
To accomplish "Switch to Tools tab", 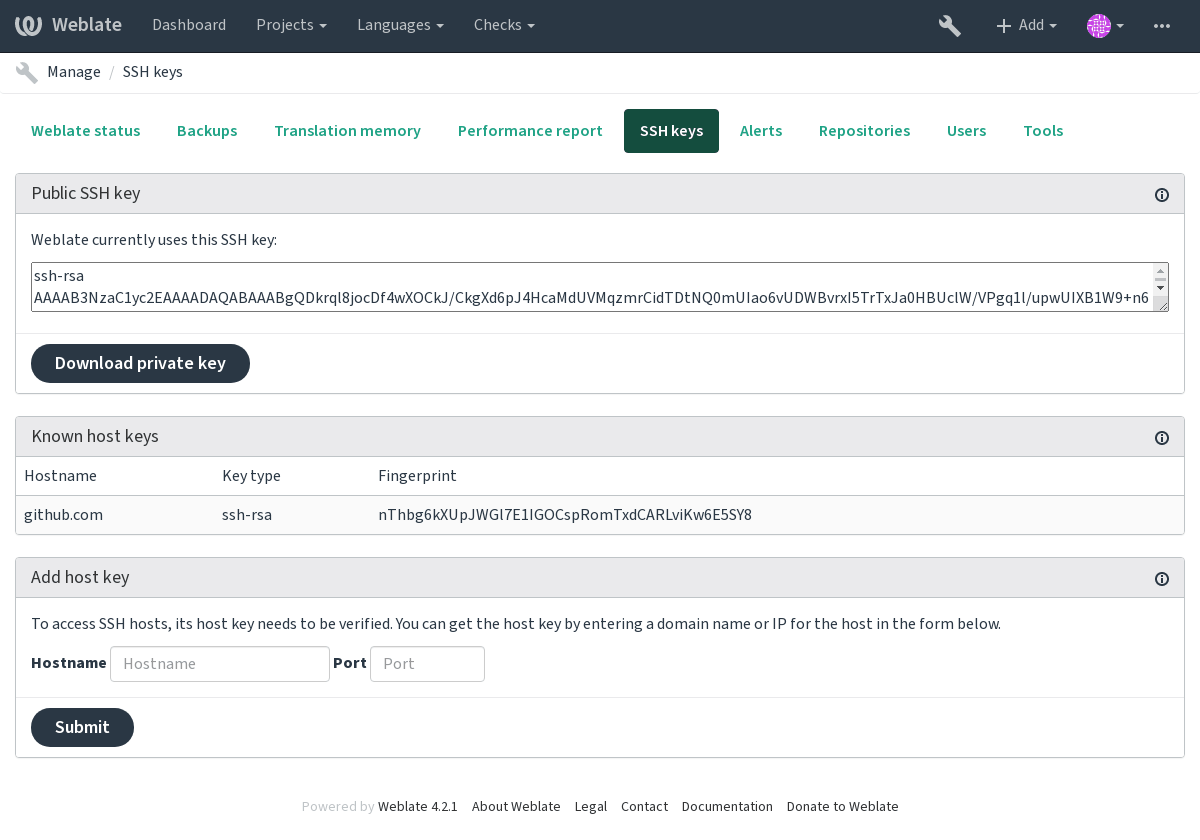I will (x=1043, y=131).
